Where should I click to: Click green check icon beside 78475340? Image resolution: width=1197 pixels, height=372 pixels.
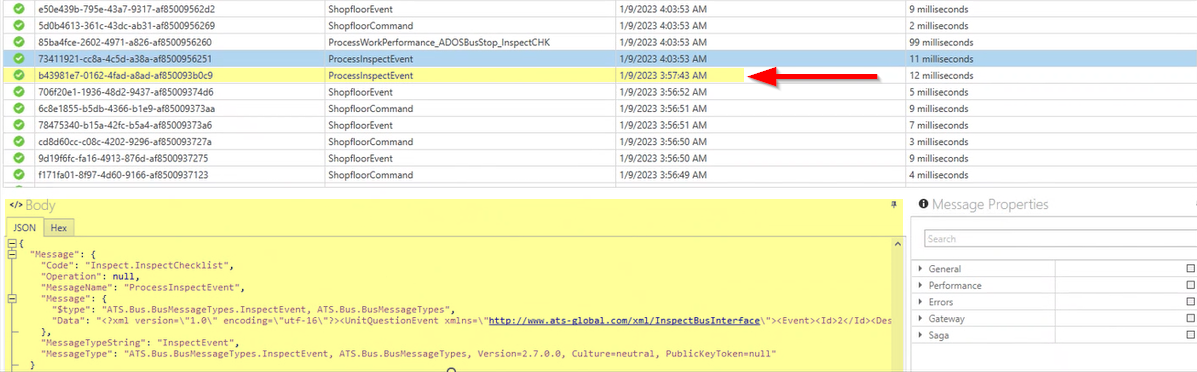19,125
